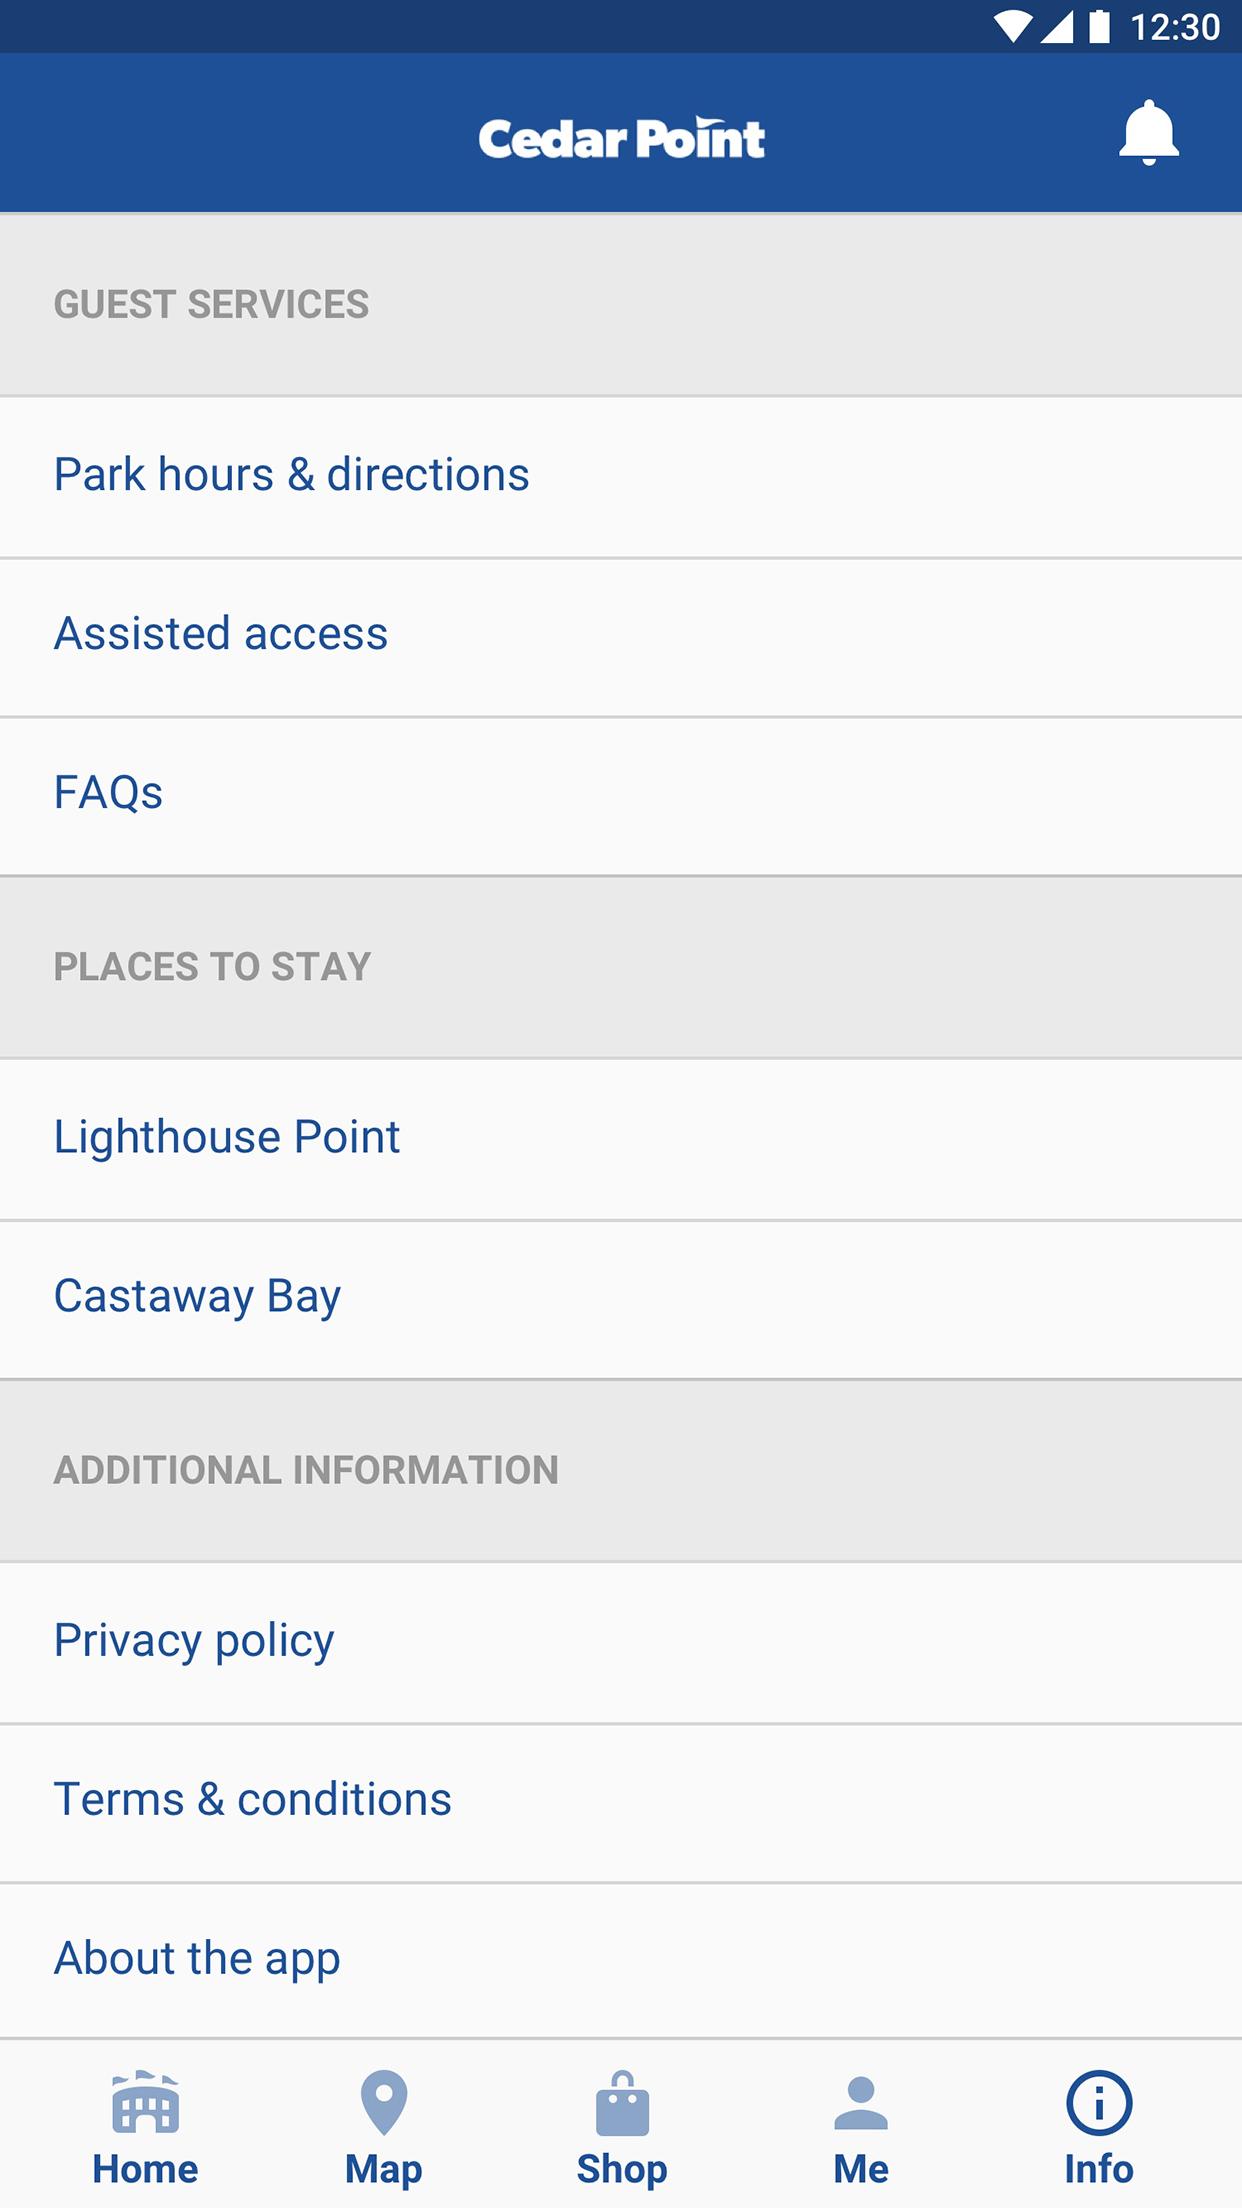Tap the Places to Stay header
Viewport: 1242px width, 2208px height.
tap(212, 967)
